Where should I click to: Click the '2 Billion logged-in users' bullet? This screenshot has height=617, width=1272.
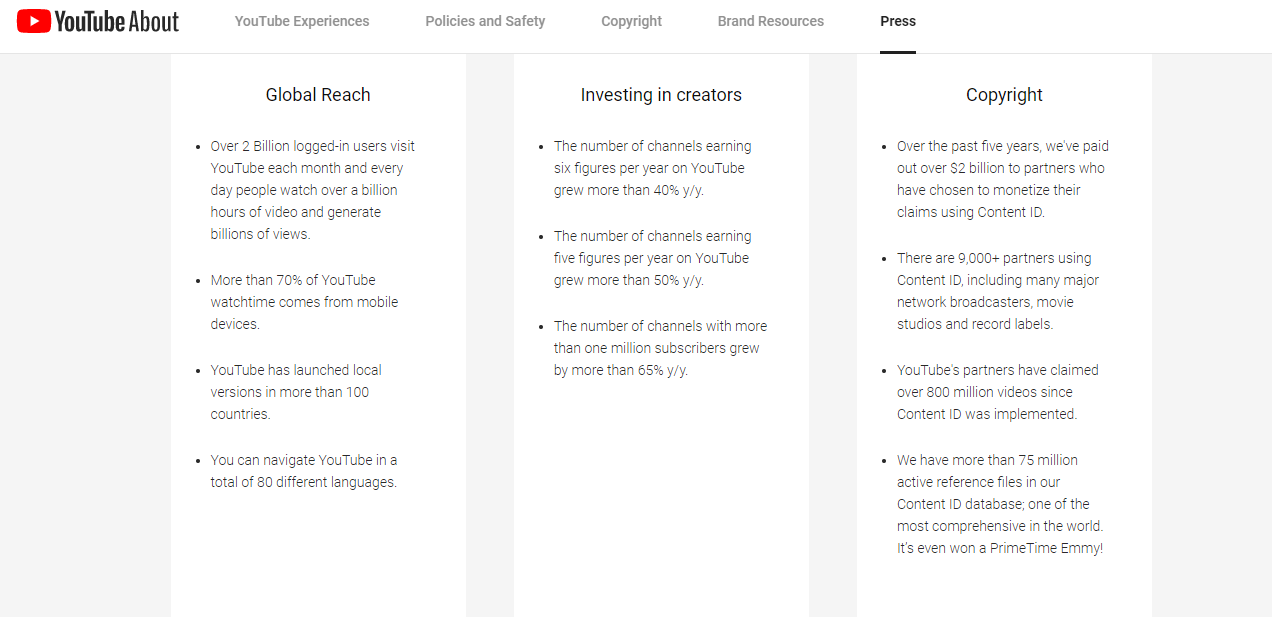tap(312, 190)
